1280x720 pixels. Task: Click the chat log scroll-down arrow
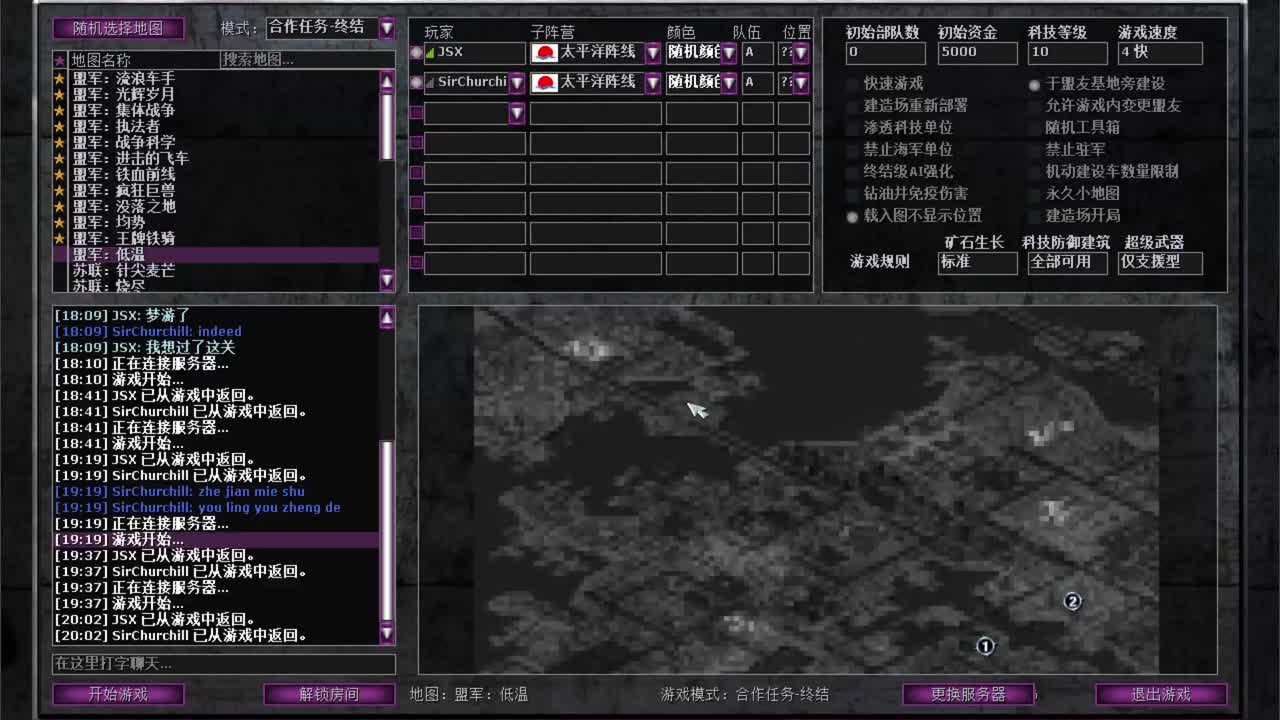click(387, 633)
